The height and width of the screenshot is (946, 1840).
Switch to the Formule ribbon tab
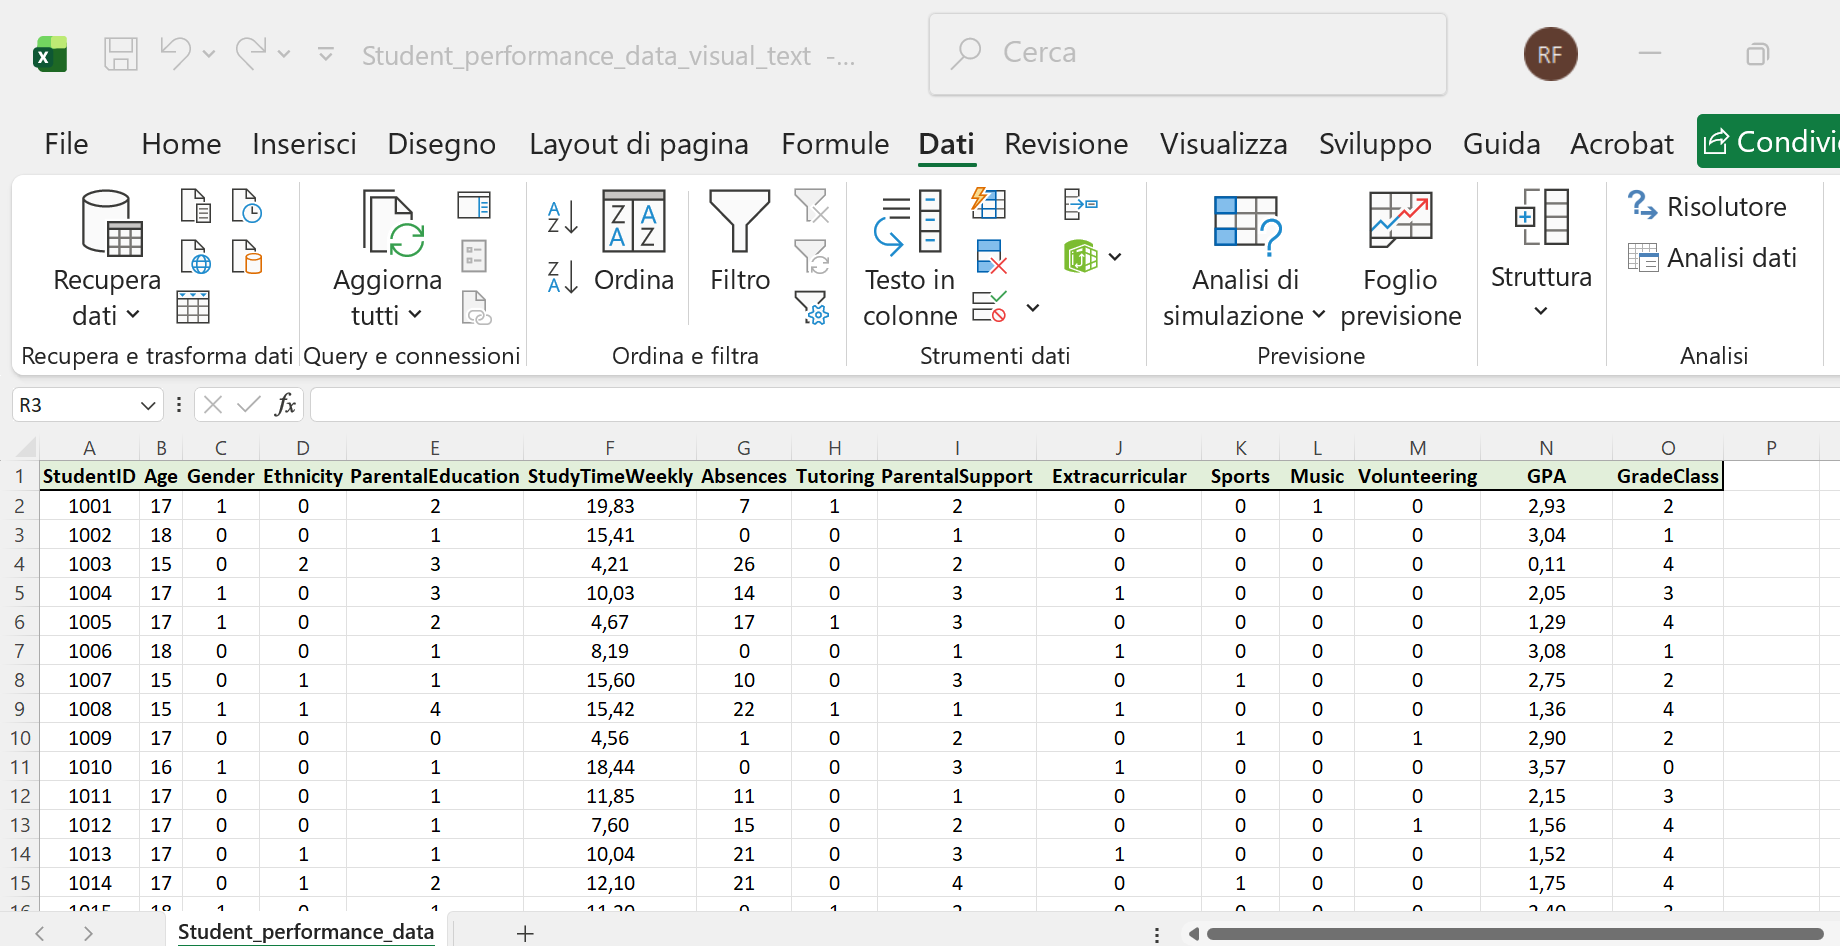(835, 143)
